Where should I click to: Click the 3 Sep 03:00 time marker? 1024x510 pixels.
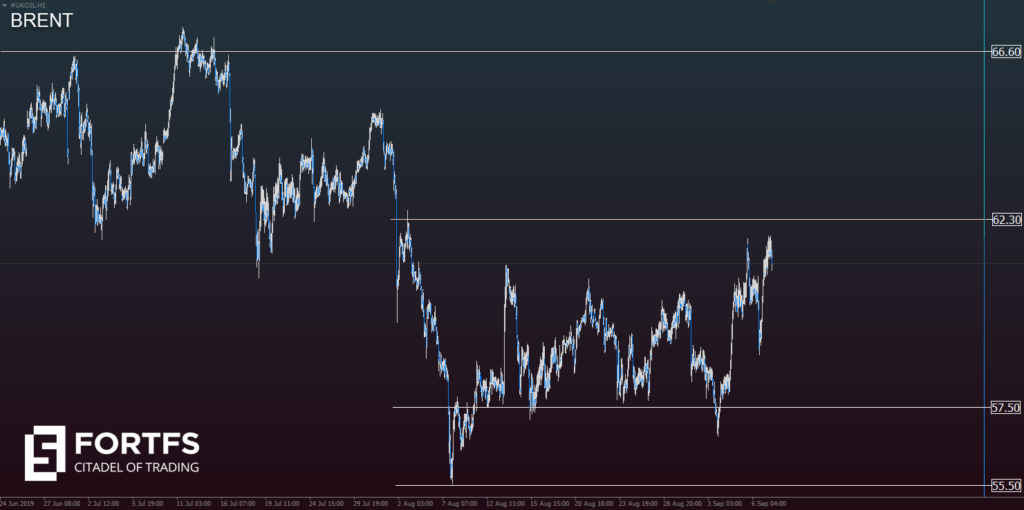(x=725, y=504)
